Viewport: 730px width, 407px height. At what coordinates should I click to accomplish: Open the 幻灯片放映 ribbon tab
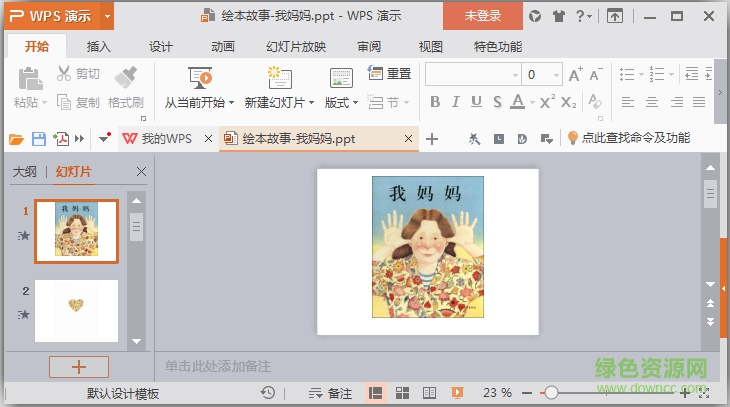(x=296, y=47)
